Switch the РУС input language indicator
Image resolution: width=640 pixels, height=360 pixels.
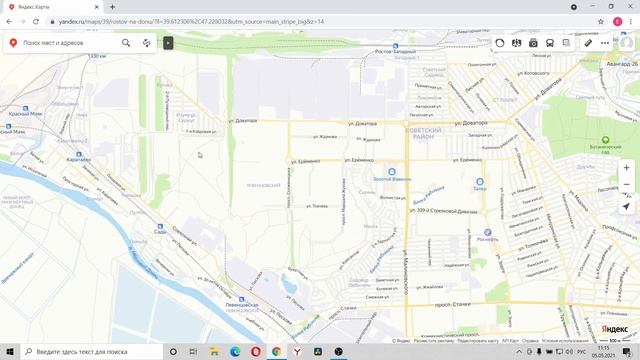(582, 351)
